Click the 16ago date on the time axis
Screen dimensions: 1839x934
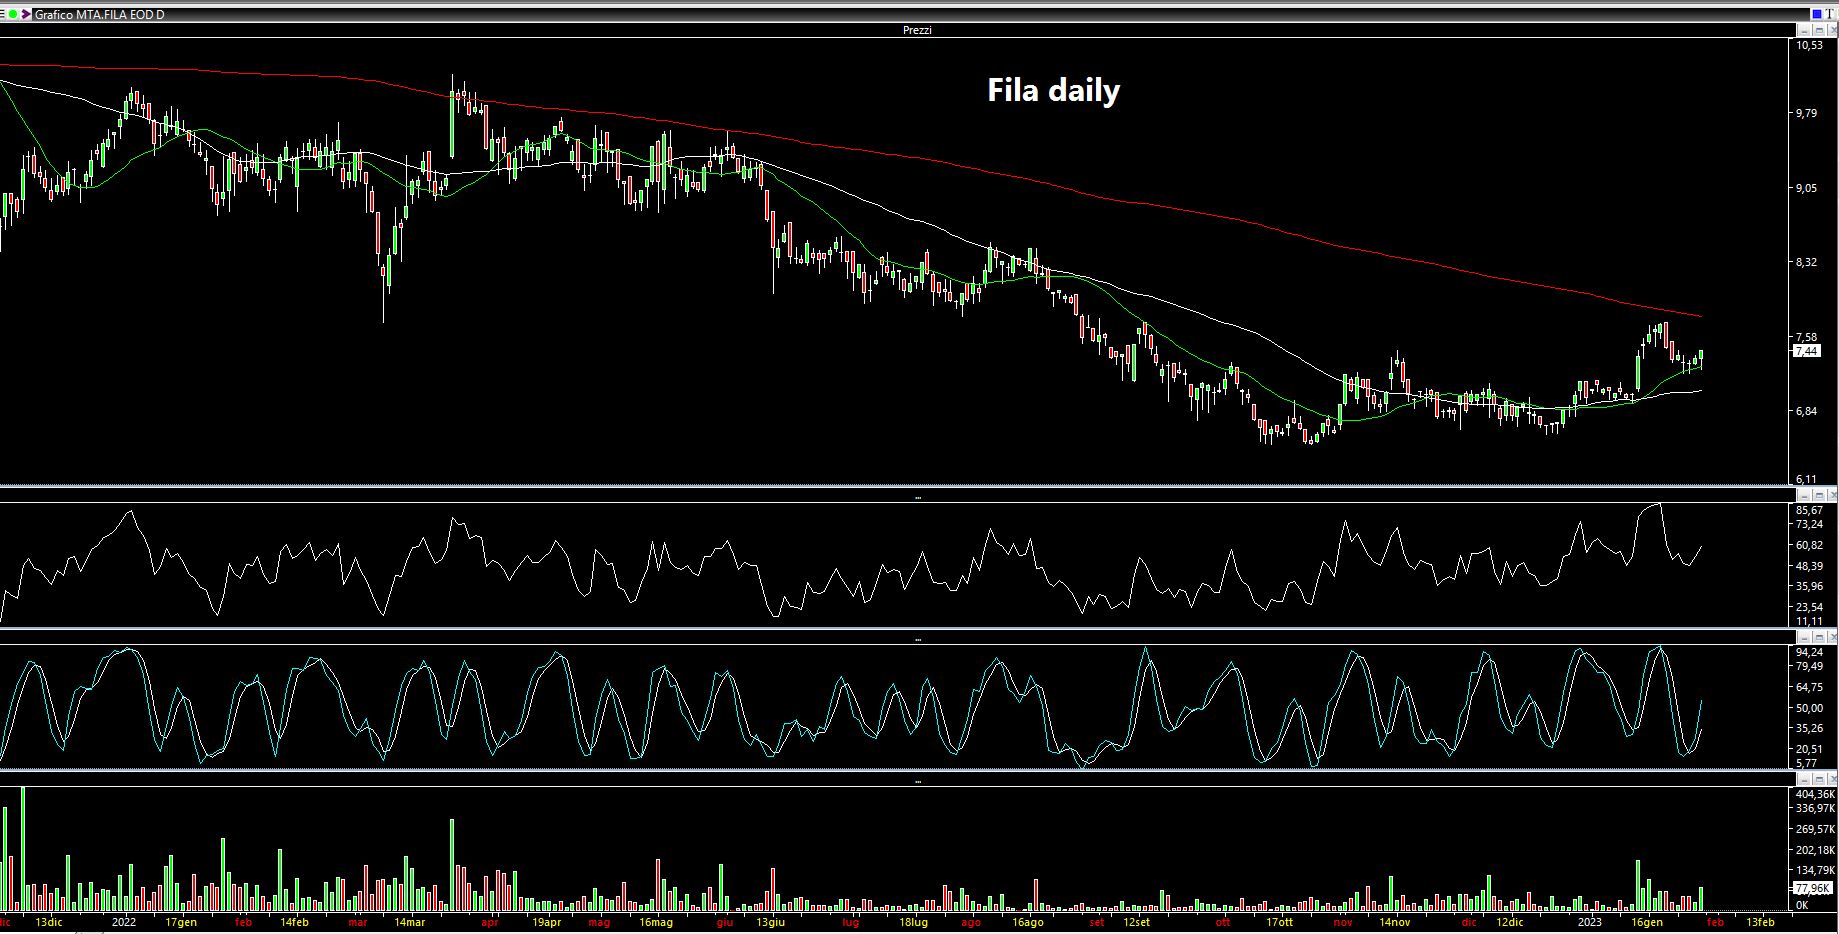(x=1027, y=922)
